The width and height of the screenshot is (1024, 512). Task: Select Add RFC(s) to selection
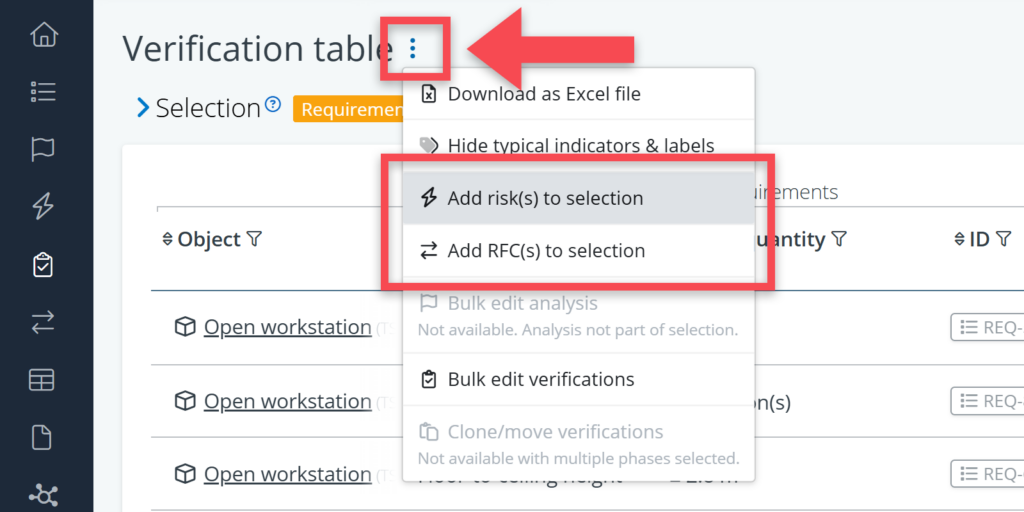pyautogui.click(x=545, y=251)
